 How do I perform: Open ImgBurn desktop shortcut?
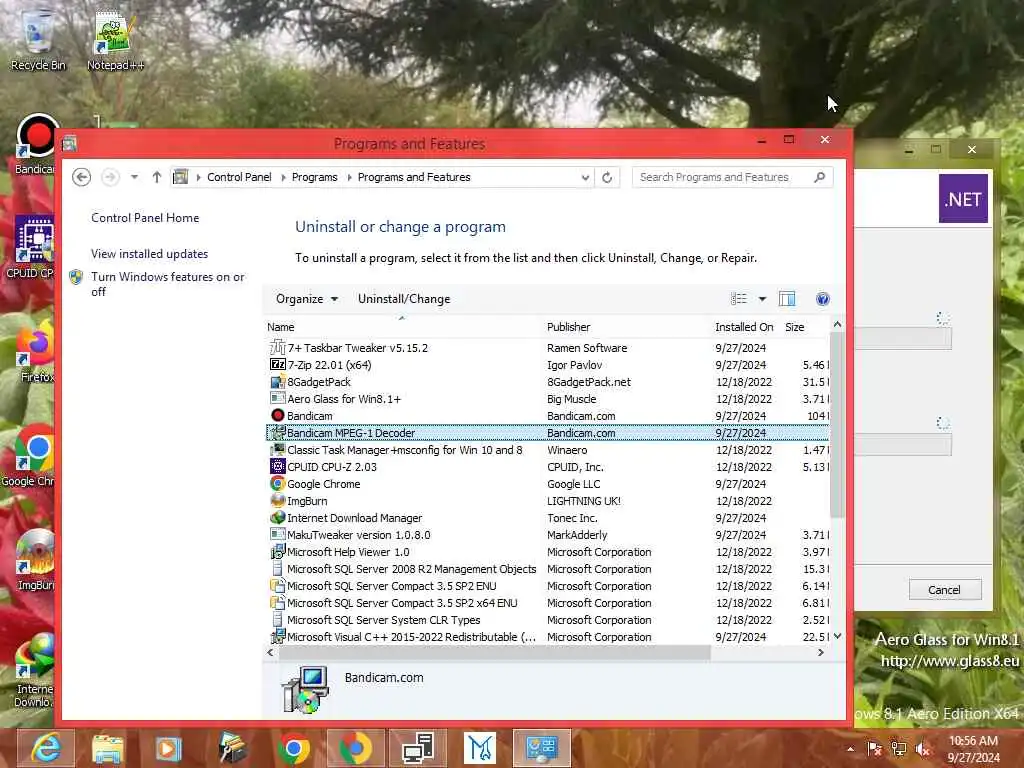pyautogui.click(x=34, y=560)
